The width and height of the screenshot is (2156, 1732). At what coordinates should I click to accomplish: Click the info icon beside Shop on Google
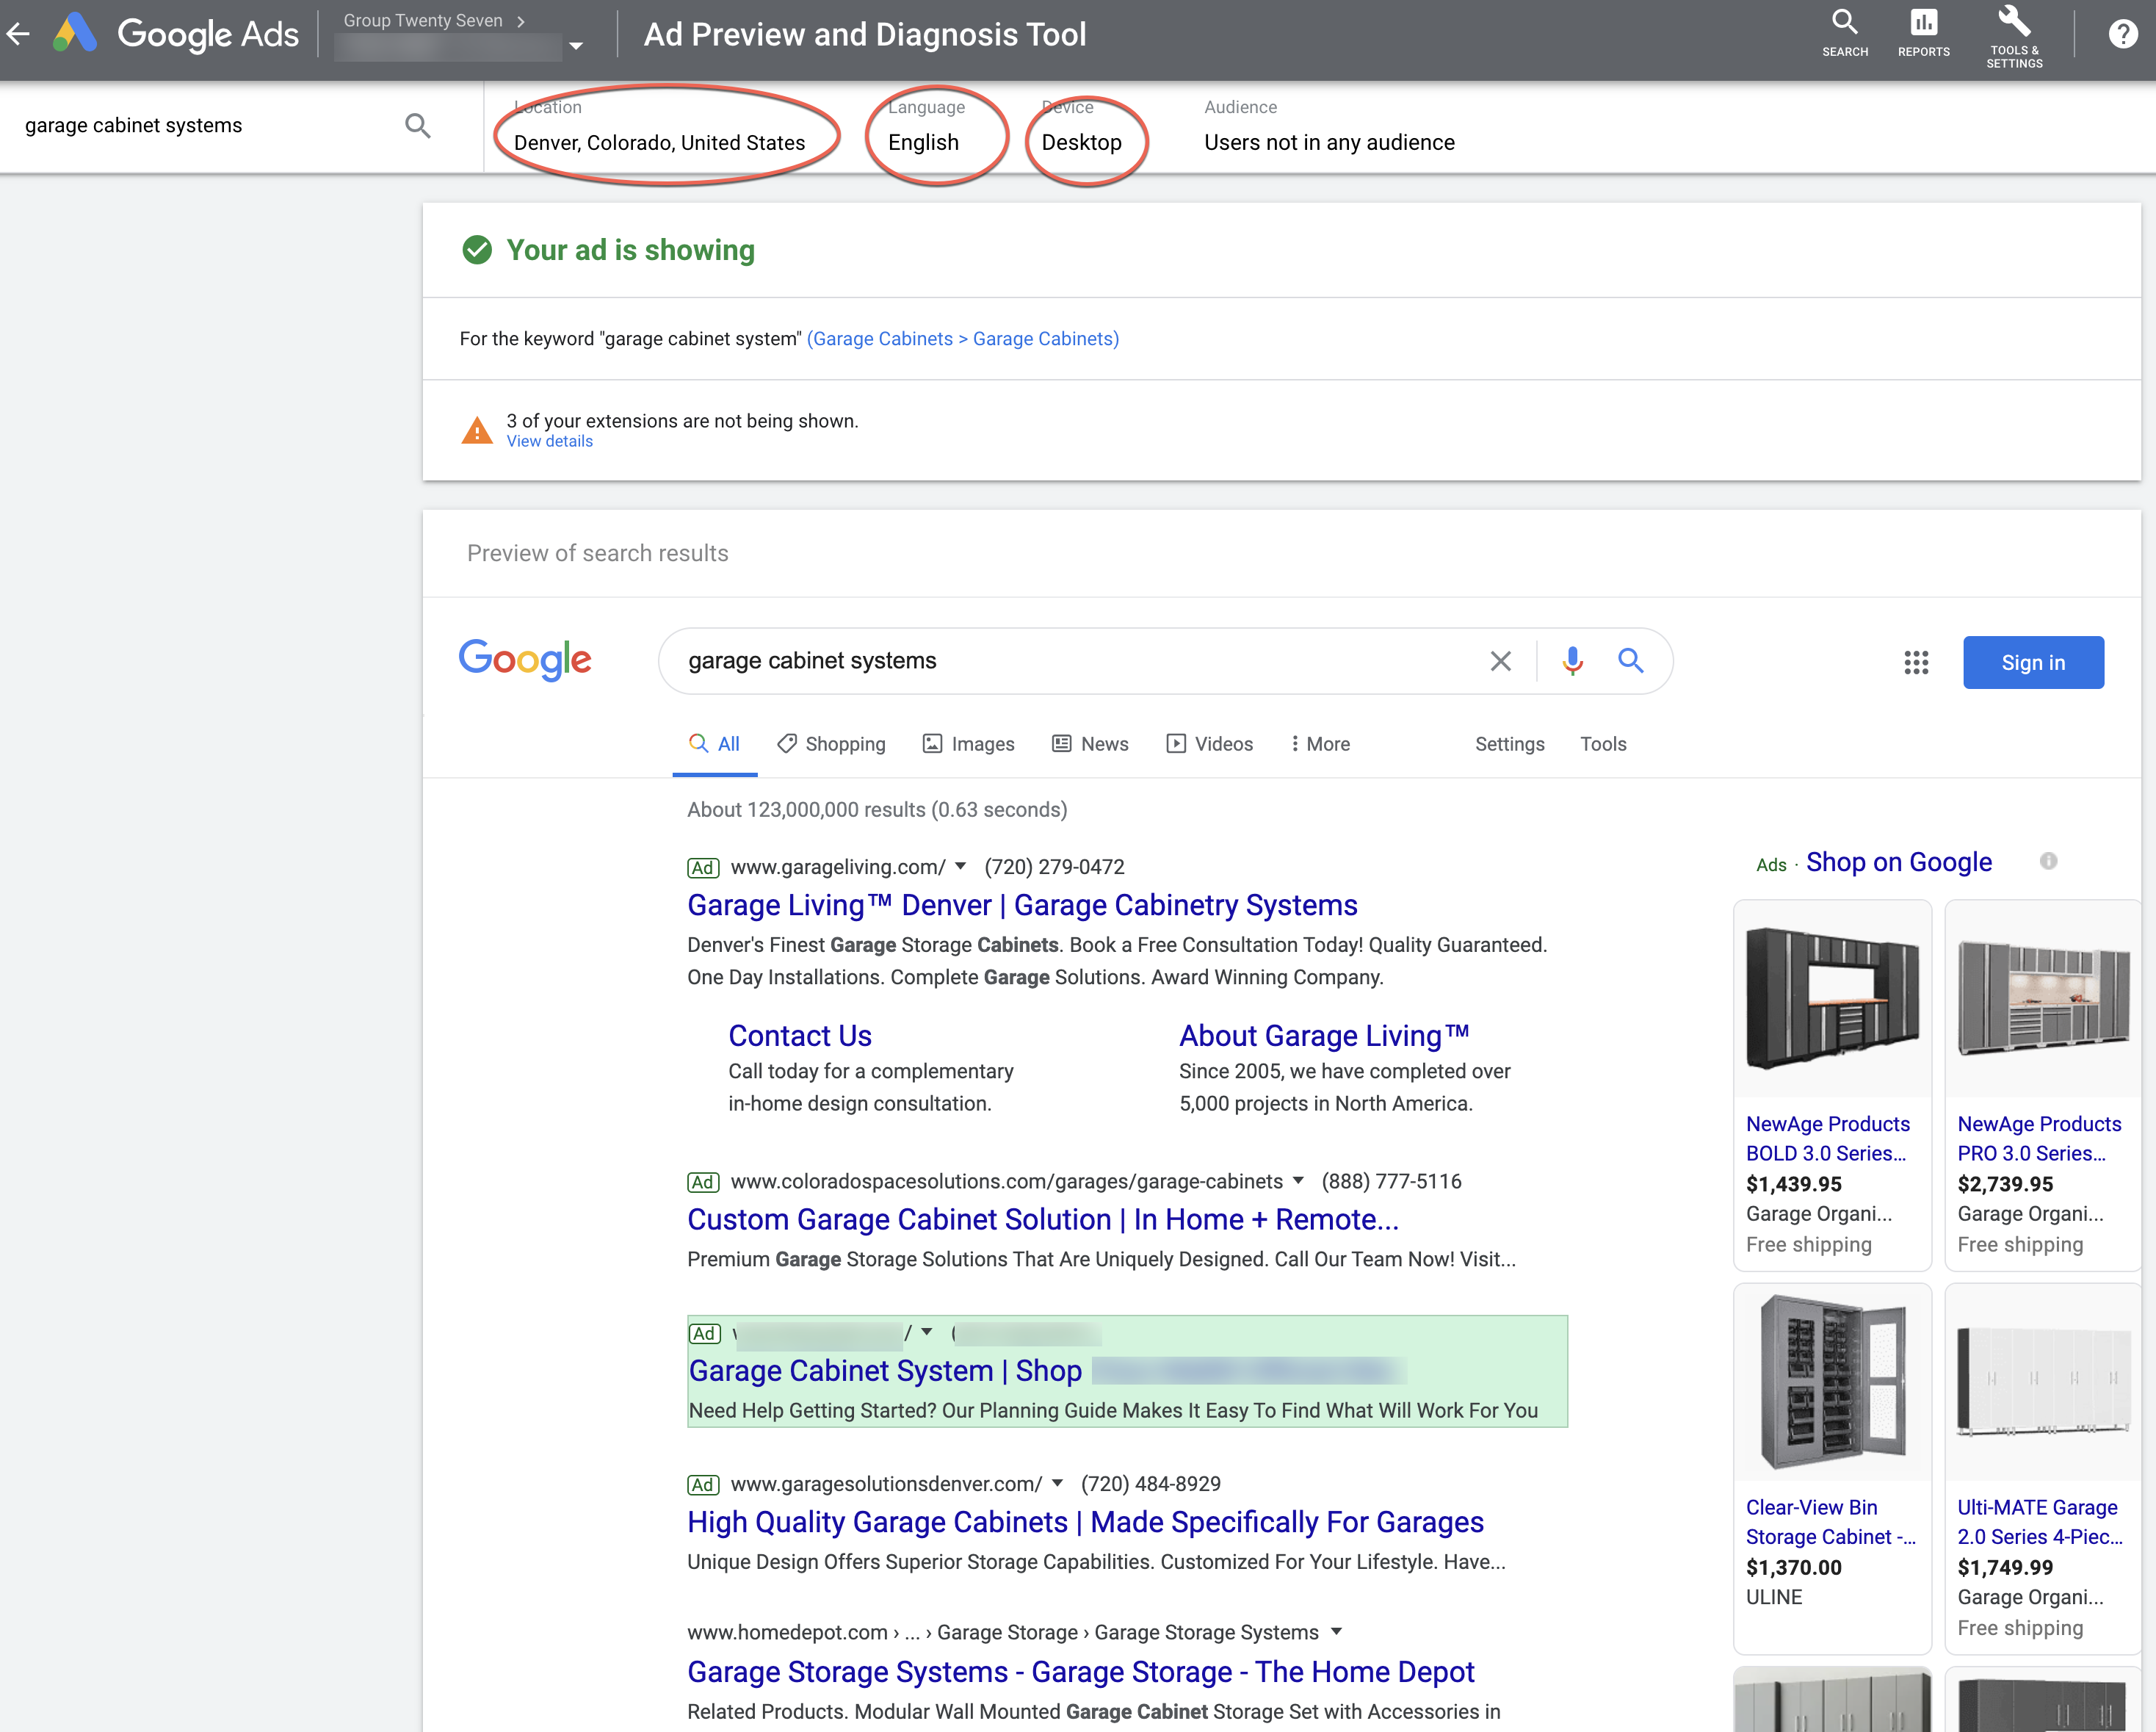(x=2048, y=861)
